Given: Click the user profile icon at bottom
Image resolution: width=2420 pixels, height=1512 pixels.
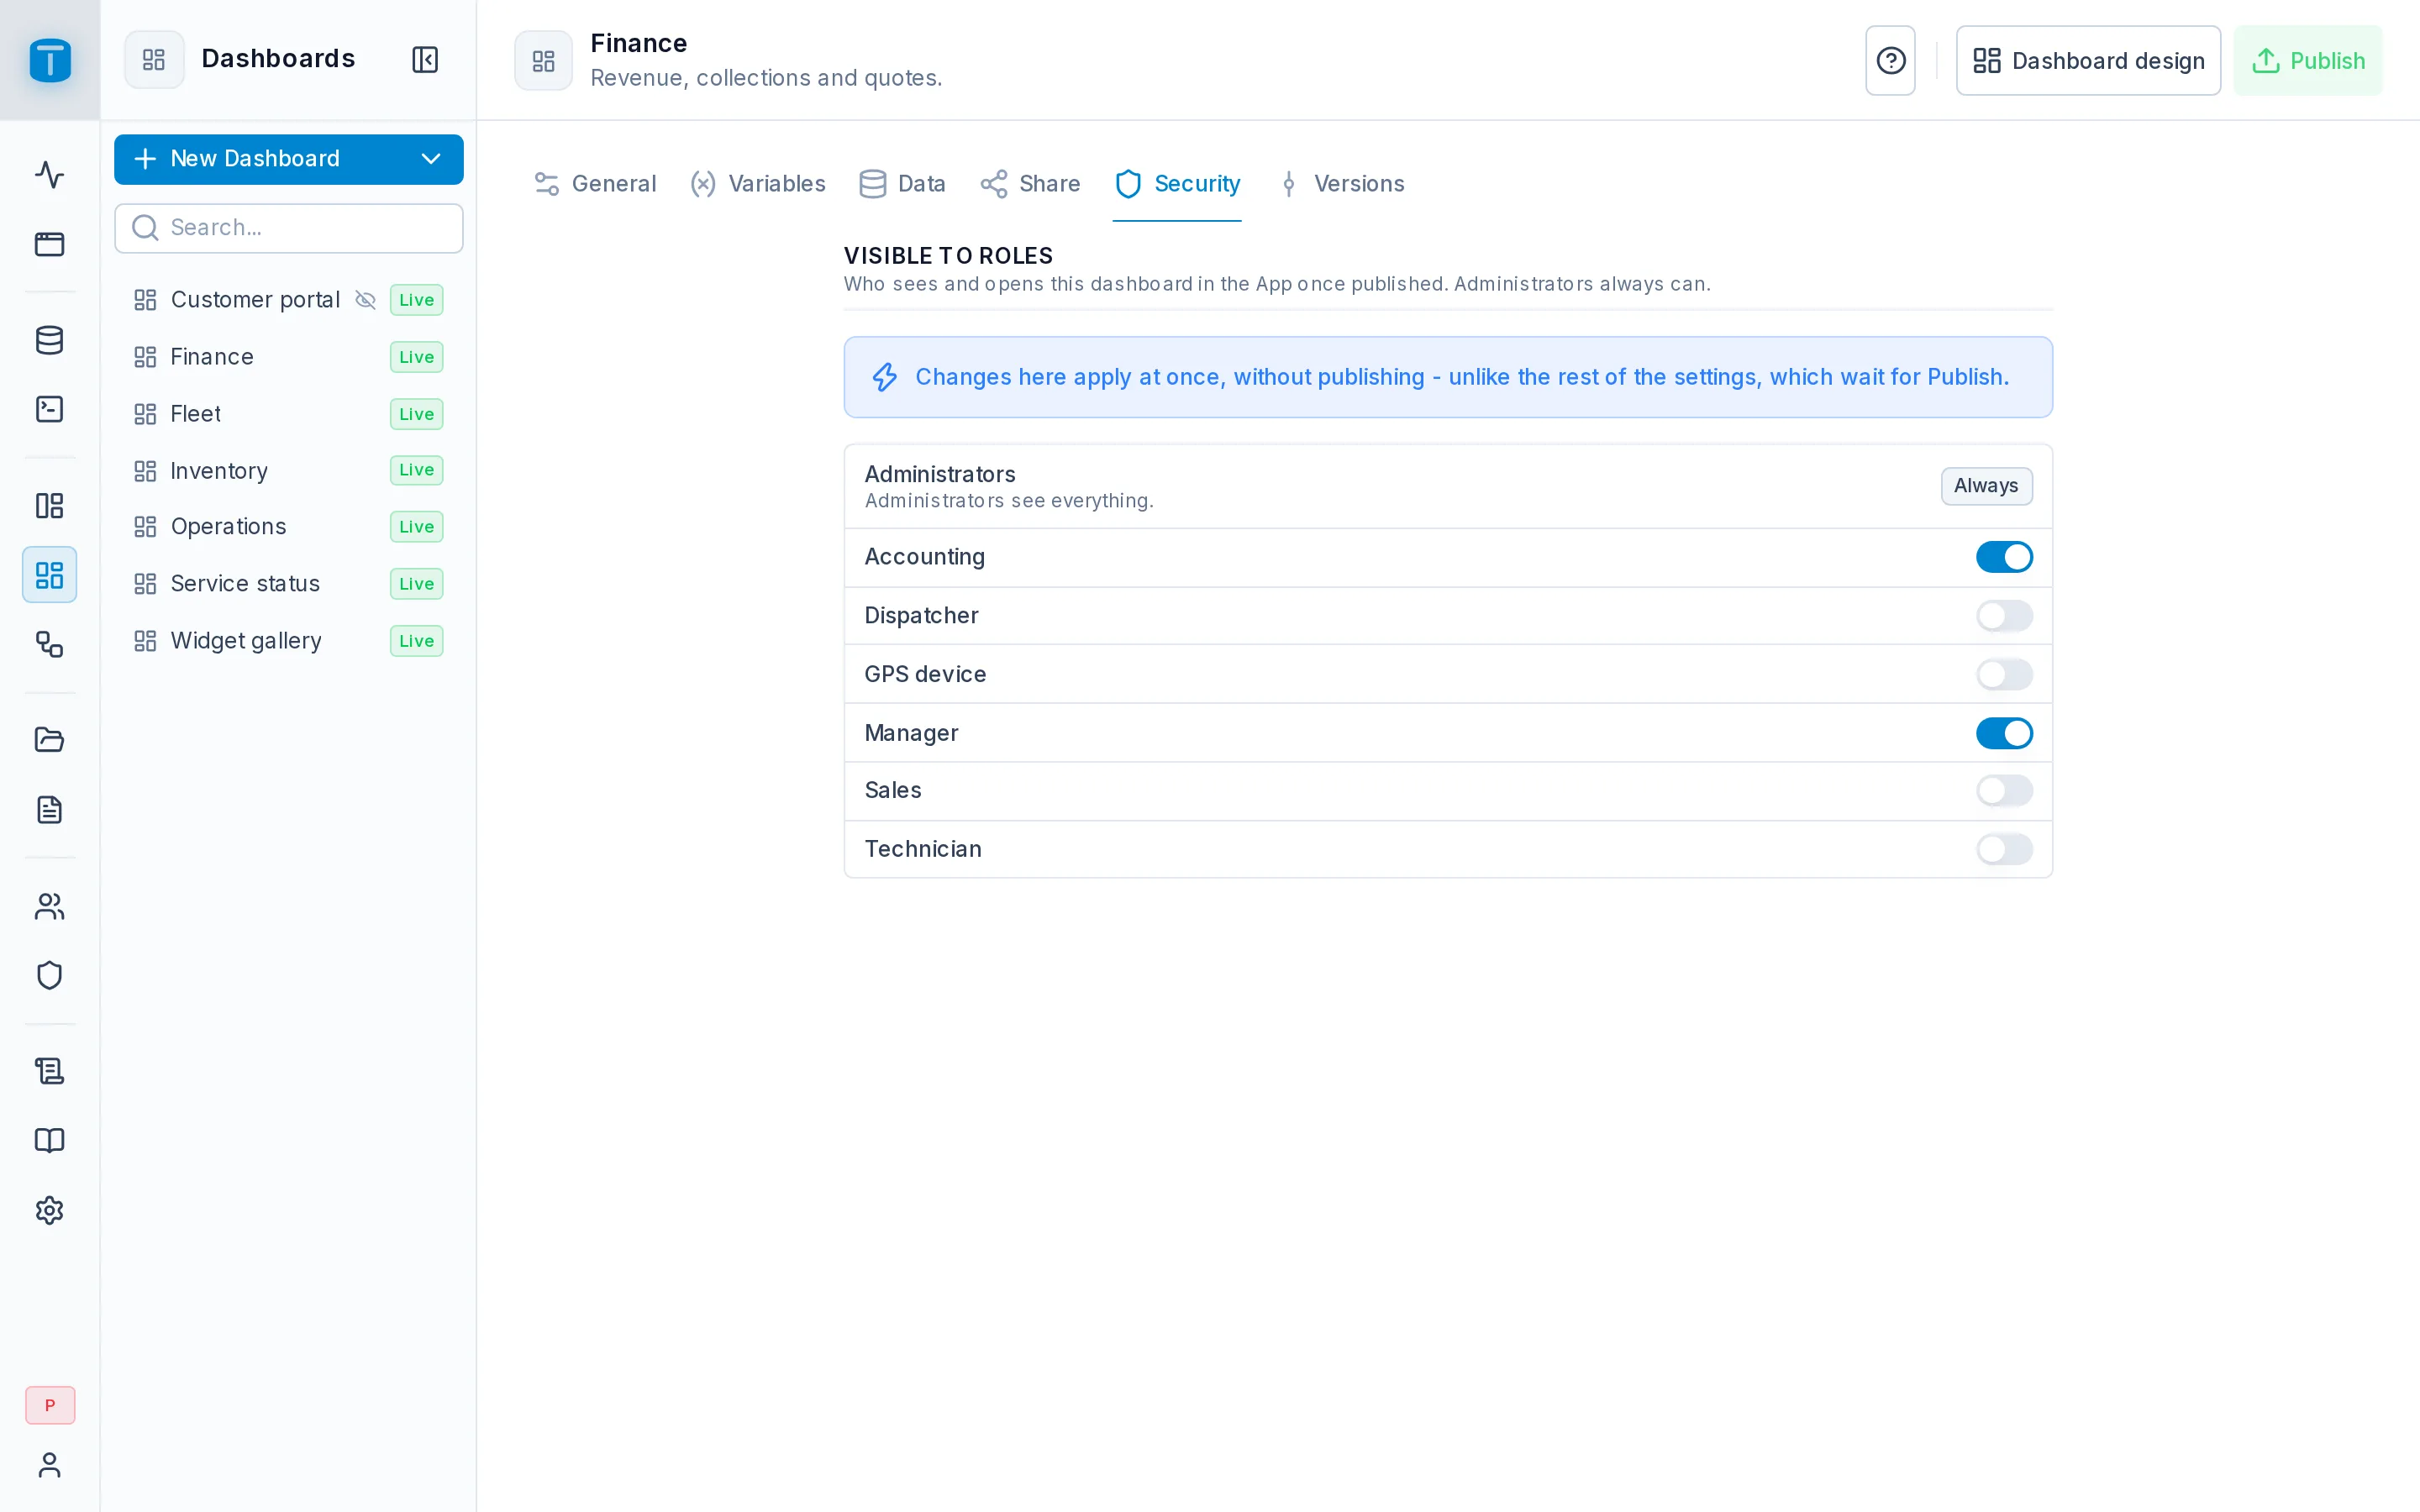Looking at the screenshot, I should [49, 1465].
